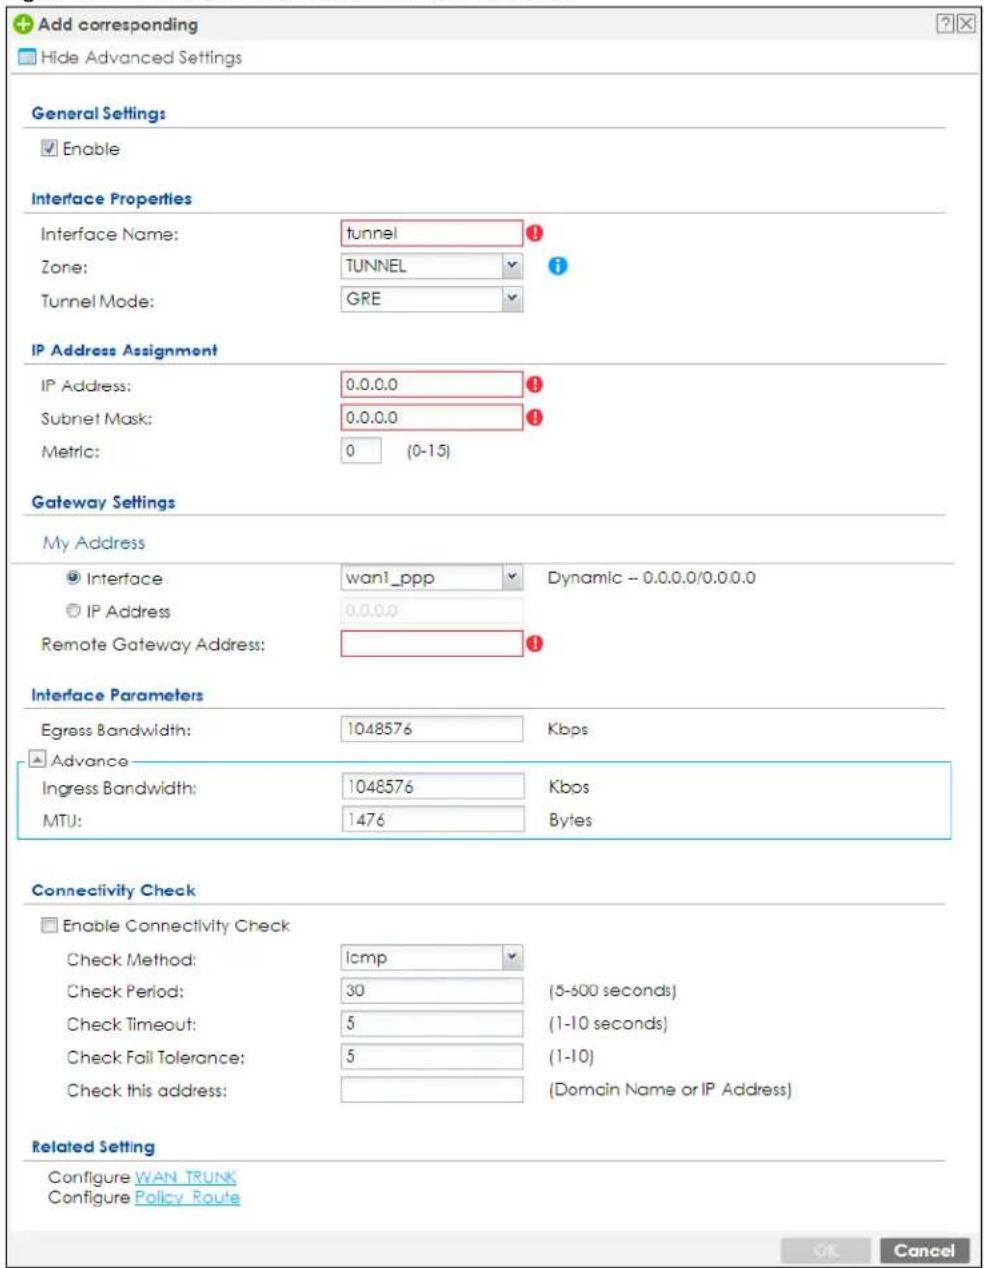This screenshot has width=984, height=1268.
Task: Click the IP Address field in IP Address Assignment
Action: (432, 385)
